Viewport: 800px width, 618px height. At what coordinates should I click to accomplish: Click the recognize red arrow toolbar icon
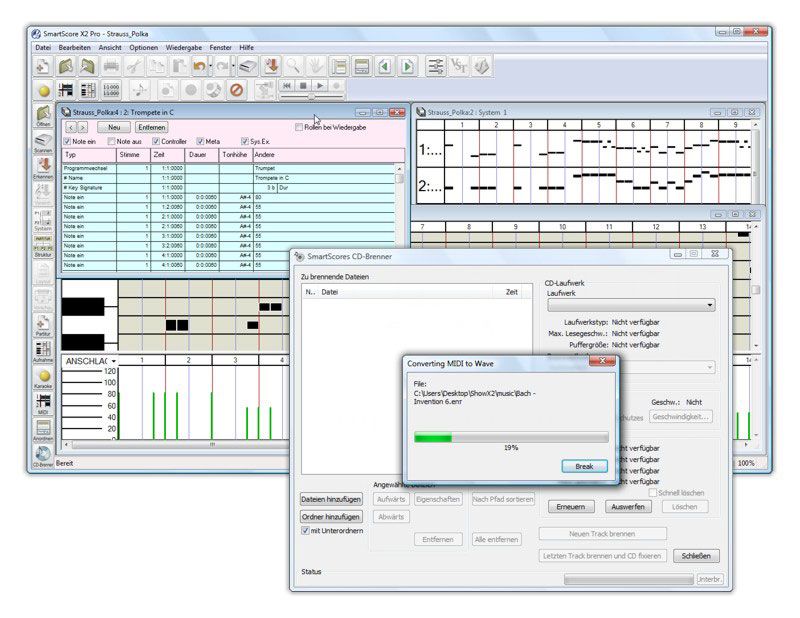tap(271, 66)
